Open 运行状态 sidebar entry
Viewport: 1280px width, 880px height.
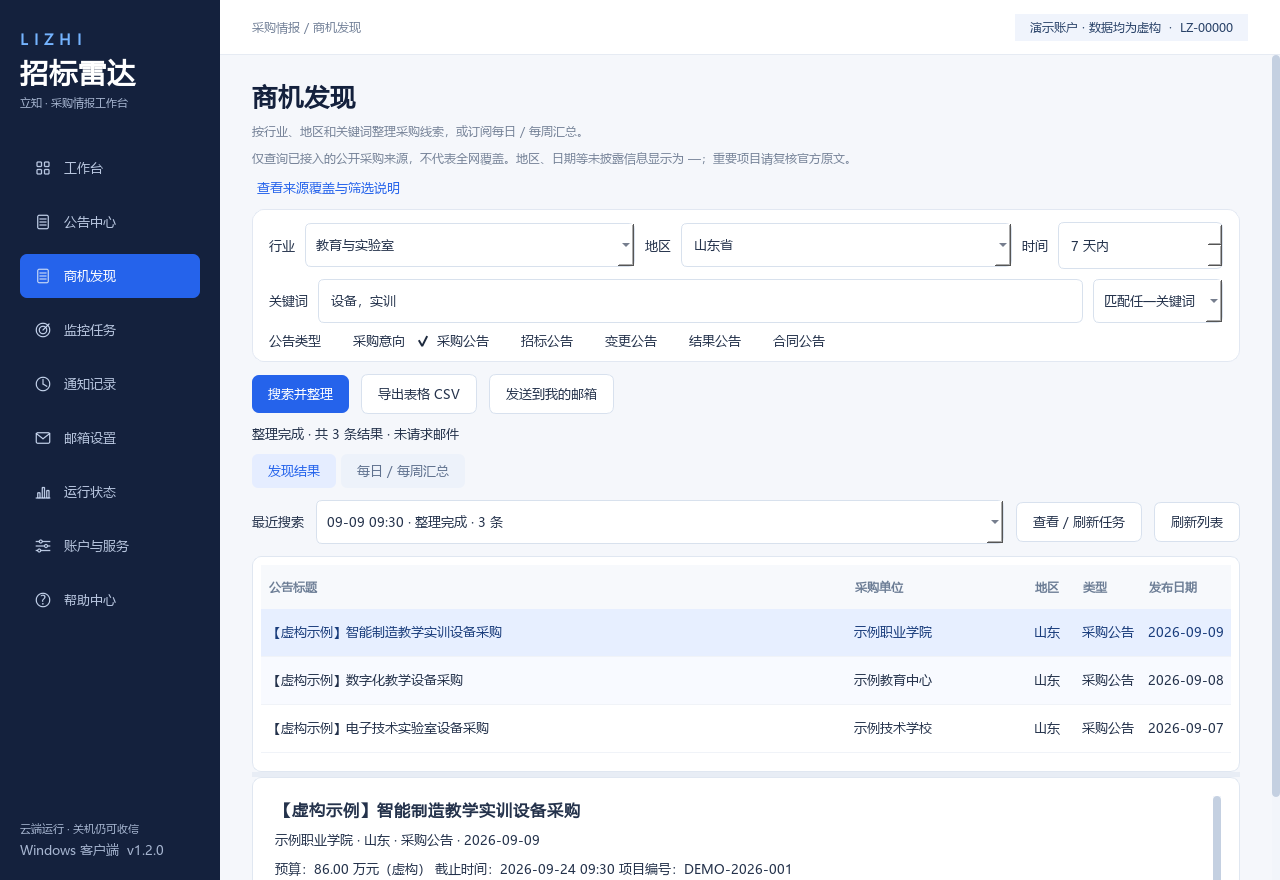(x=110, y=492)
